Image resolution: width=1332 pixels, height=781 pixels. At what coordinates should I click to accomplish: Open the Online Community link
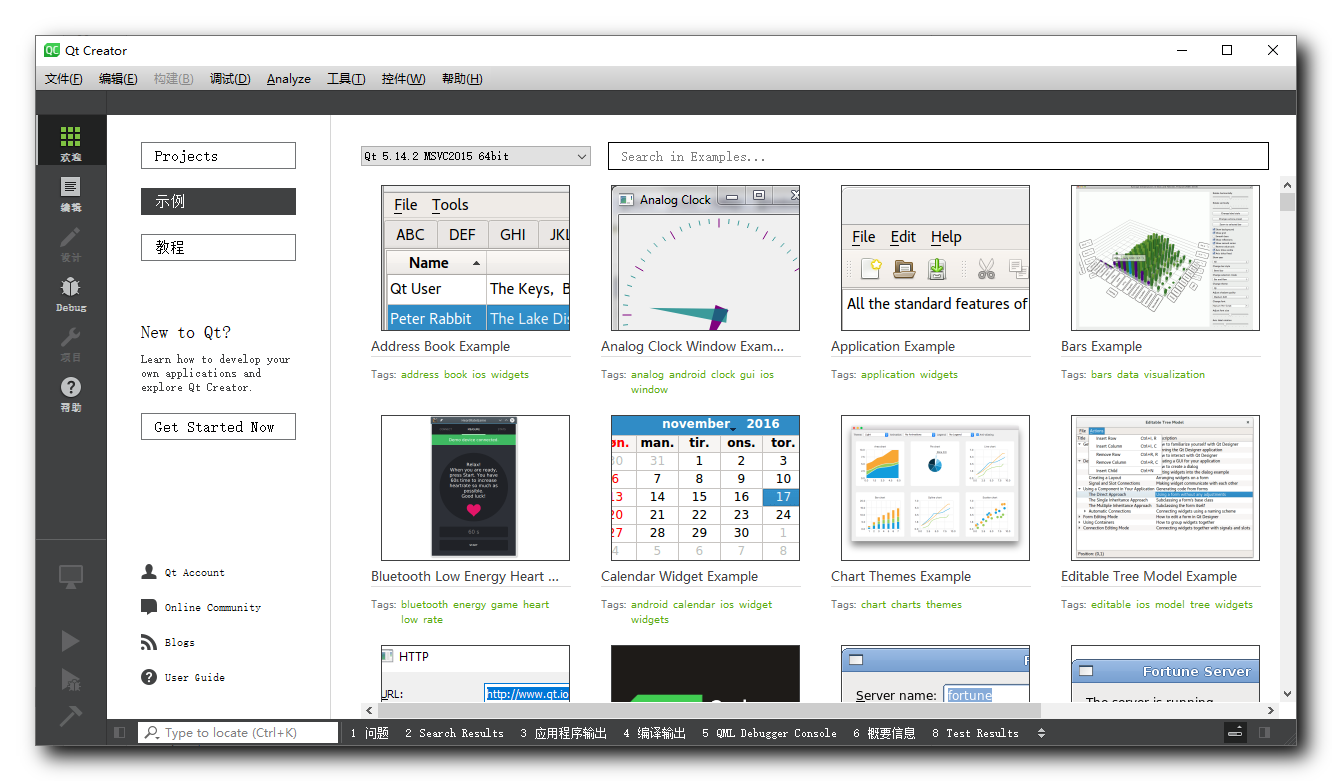click(213, 608)
